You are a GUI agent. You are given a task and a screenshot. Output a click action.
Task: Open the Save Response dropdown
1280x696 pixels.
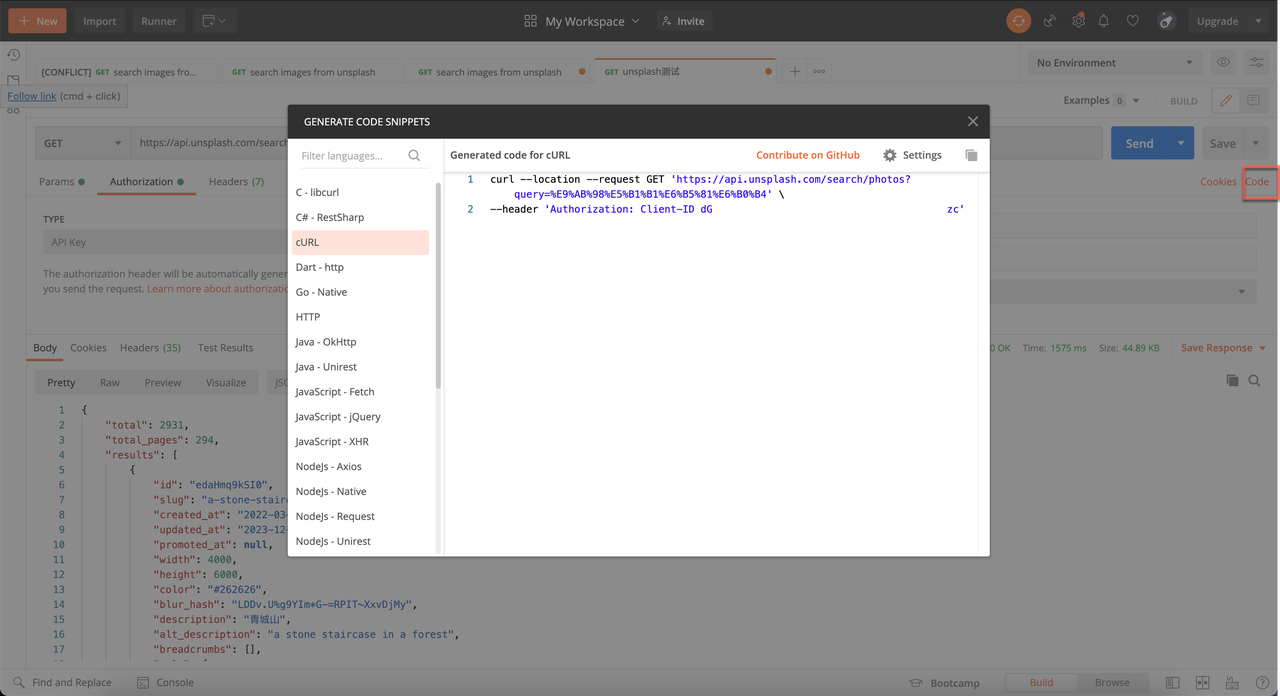[x=1223, y=348]
